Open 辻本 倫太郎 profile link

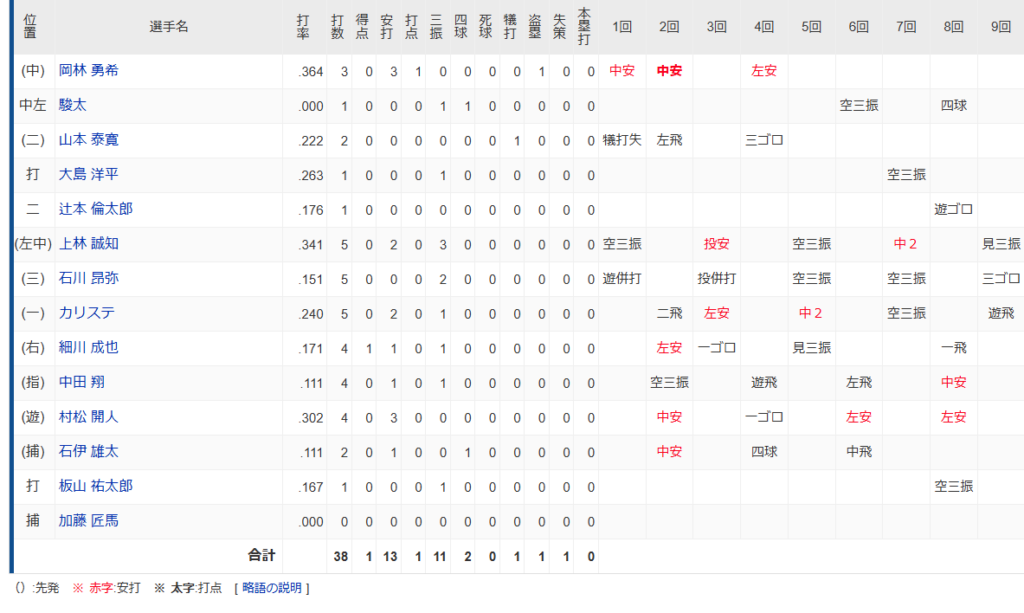coord(95,209)
